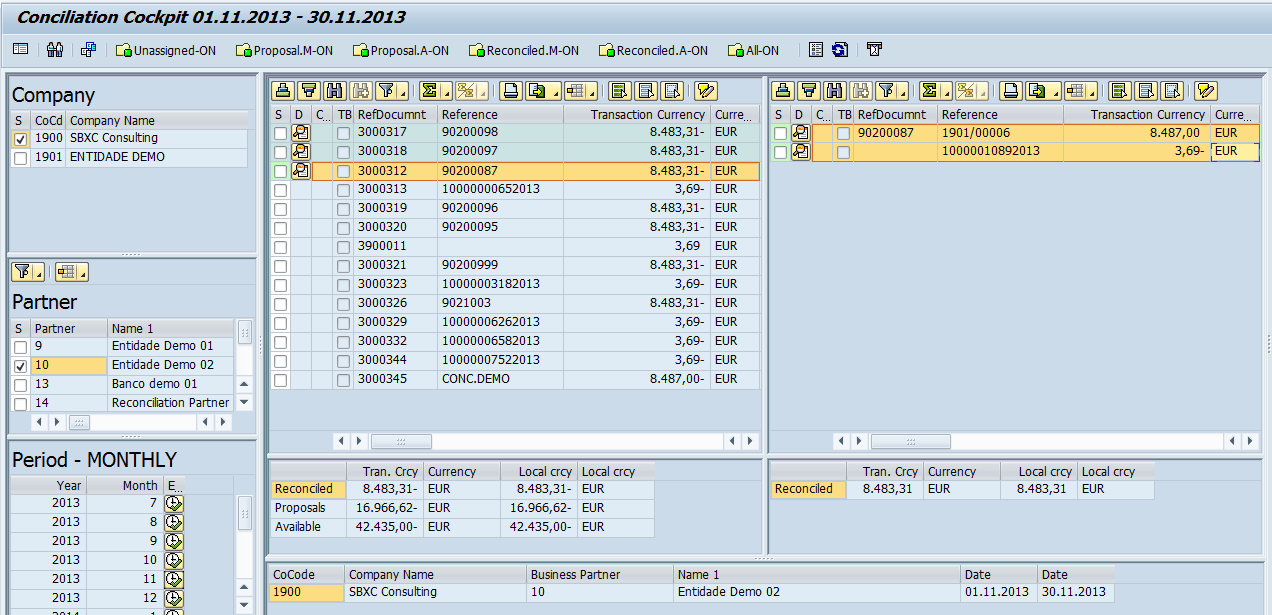The image size is (1272, 615).
Task: Tick the selection checkbox for document 3000345
Action: point(280,380)
